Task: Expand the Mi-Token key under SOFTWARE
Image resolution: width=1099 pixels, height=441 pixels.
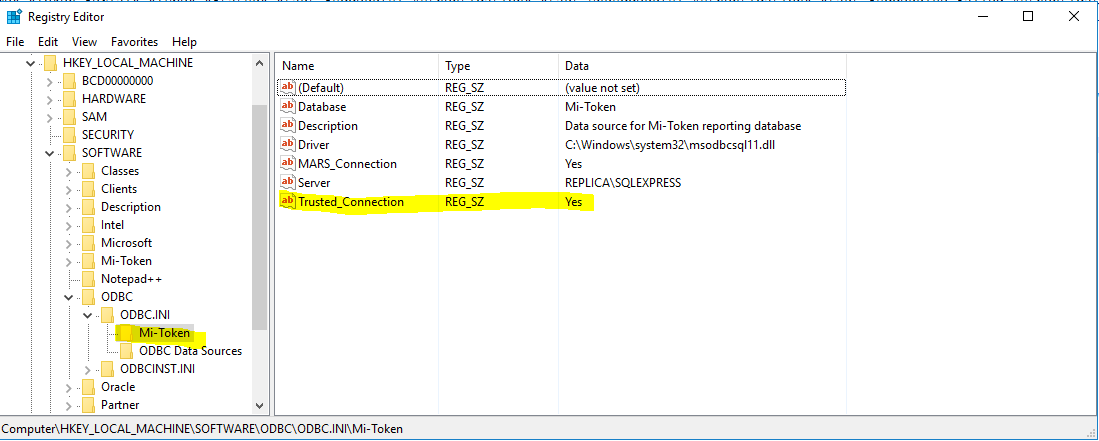Action: coord(68,261)
